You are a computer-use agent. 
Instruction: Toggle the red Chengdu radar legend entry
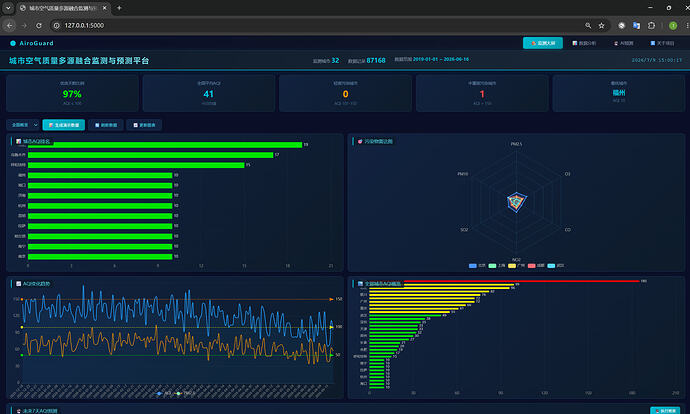536,266
